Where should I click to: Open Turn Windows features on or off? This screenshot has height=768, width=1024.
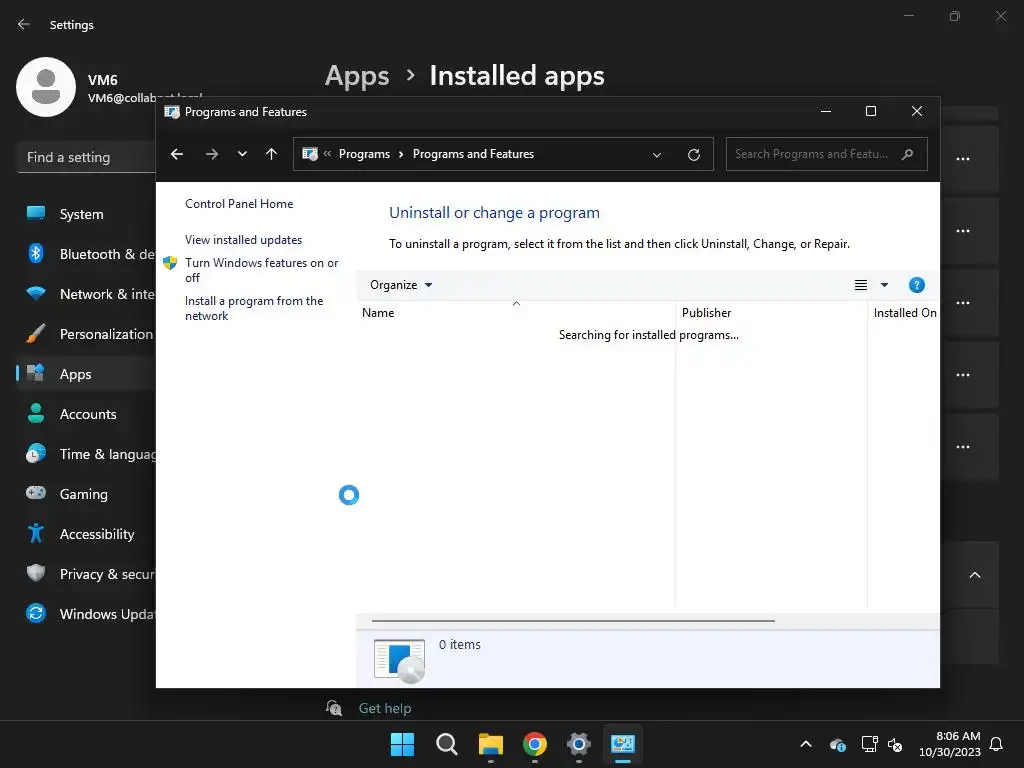(261, 270)
